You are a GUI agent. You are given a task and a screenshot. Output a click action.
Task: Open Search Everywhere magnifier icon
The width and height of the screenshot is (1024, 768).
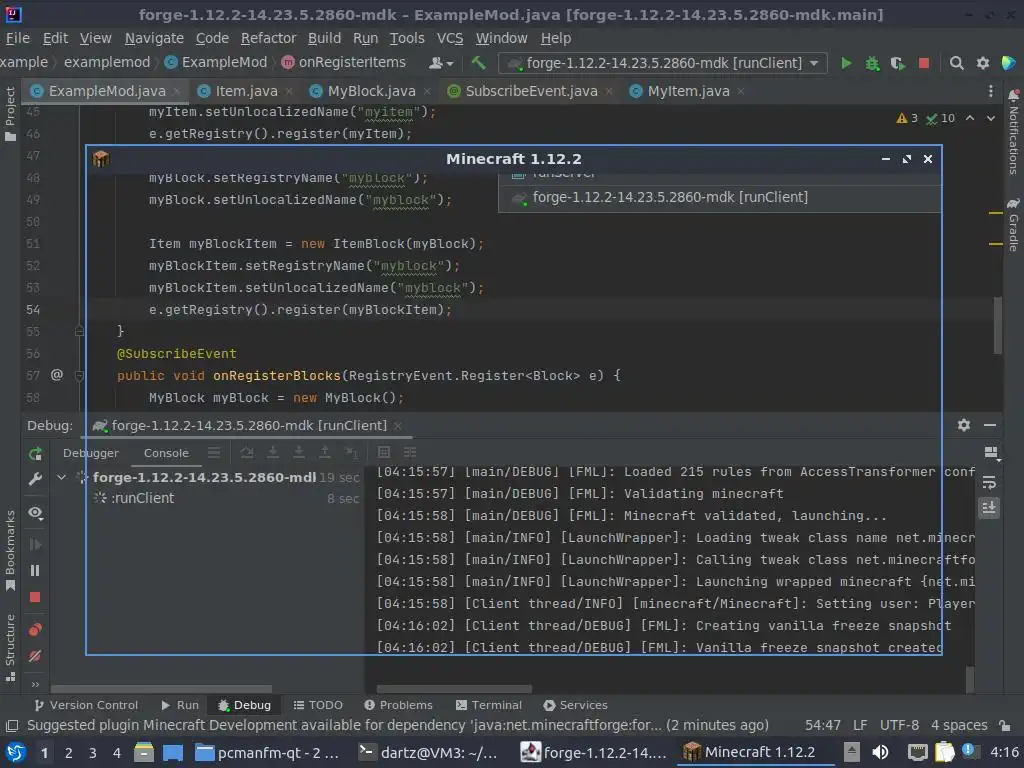956,63
